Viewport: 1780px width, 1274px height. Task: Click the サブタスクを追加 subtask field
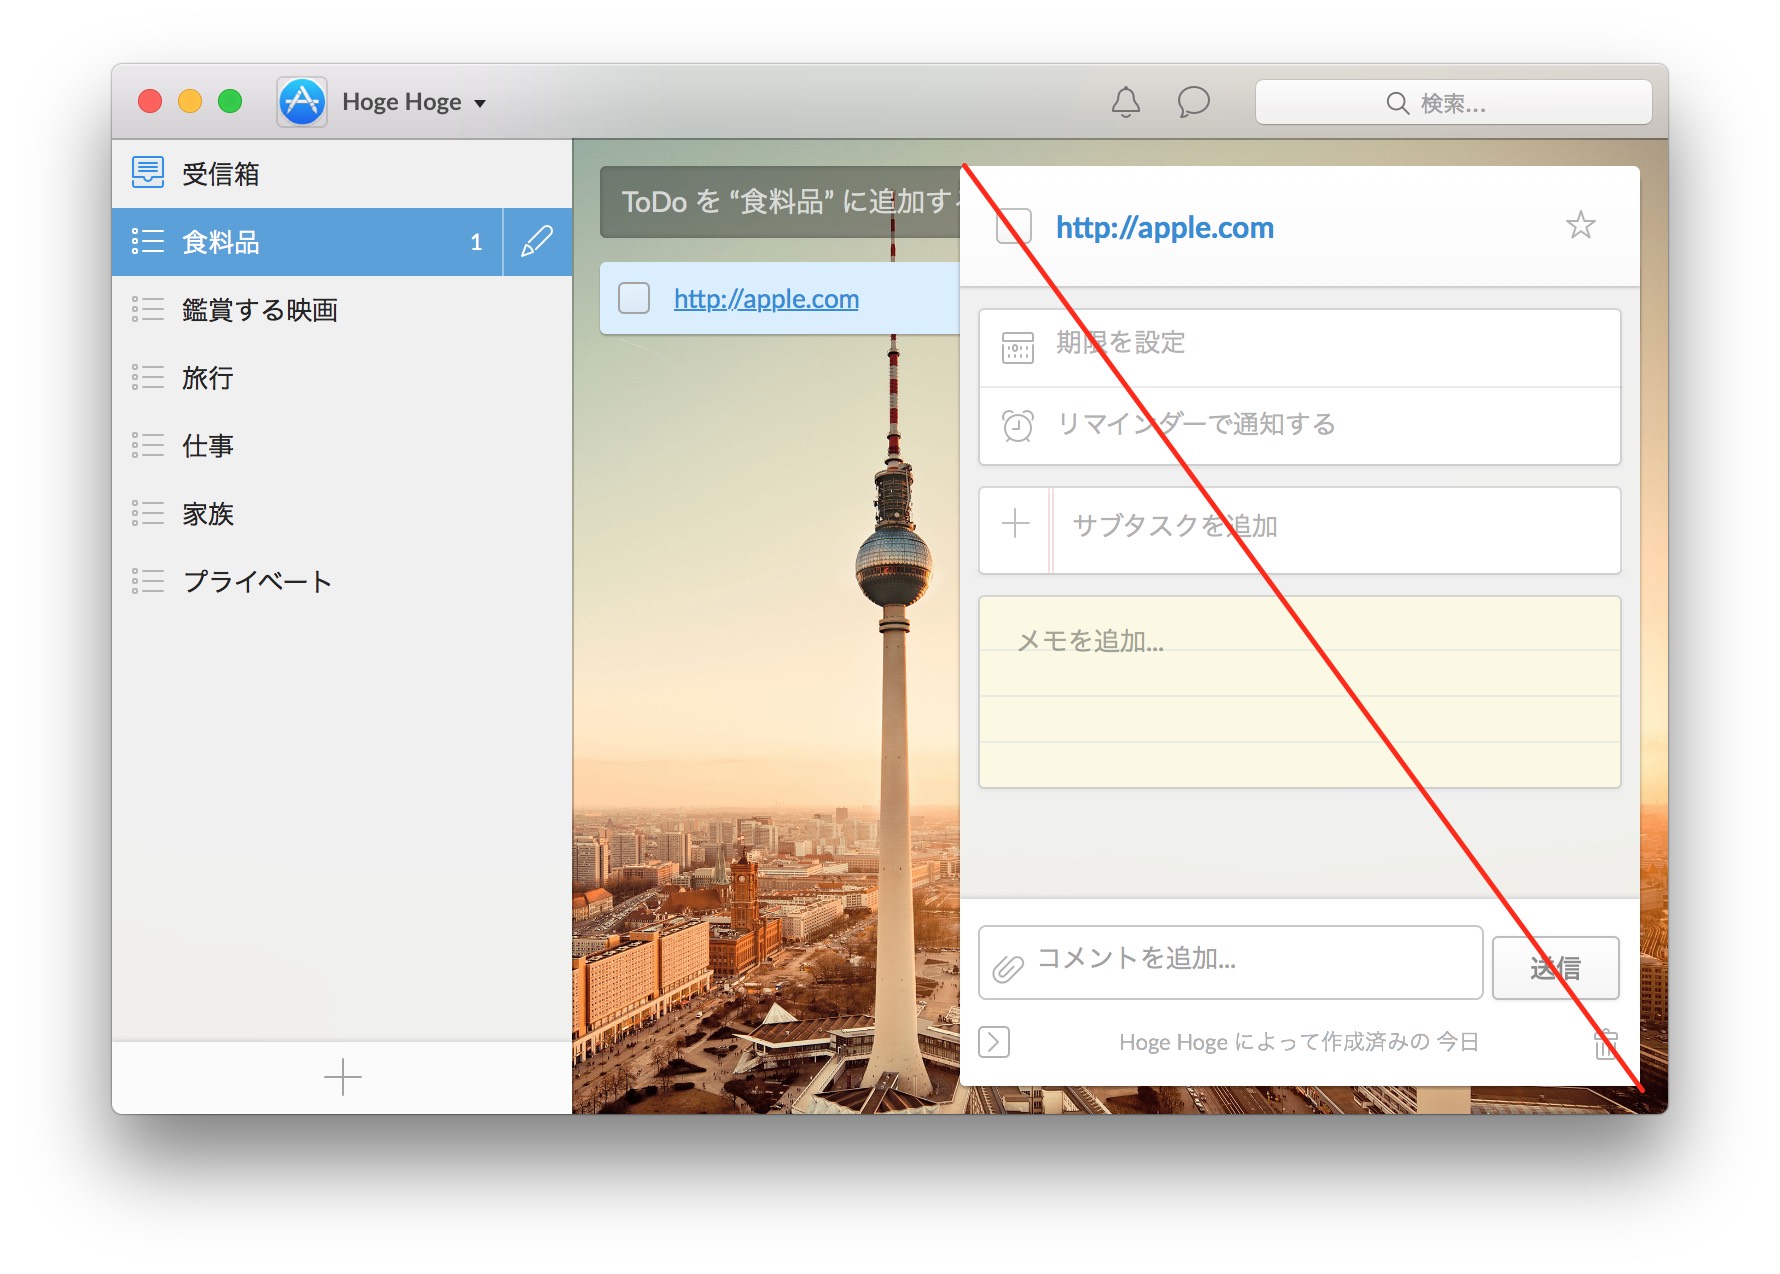[x=1335, y=530]
